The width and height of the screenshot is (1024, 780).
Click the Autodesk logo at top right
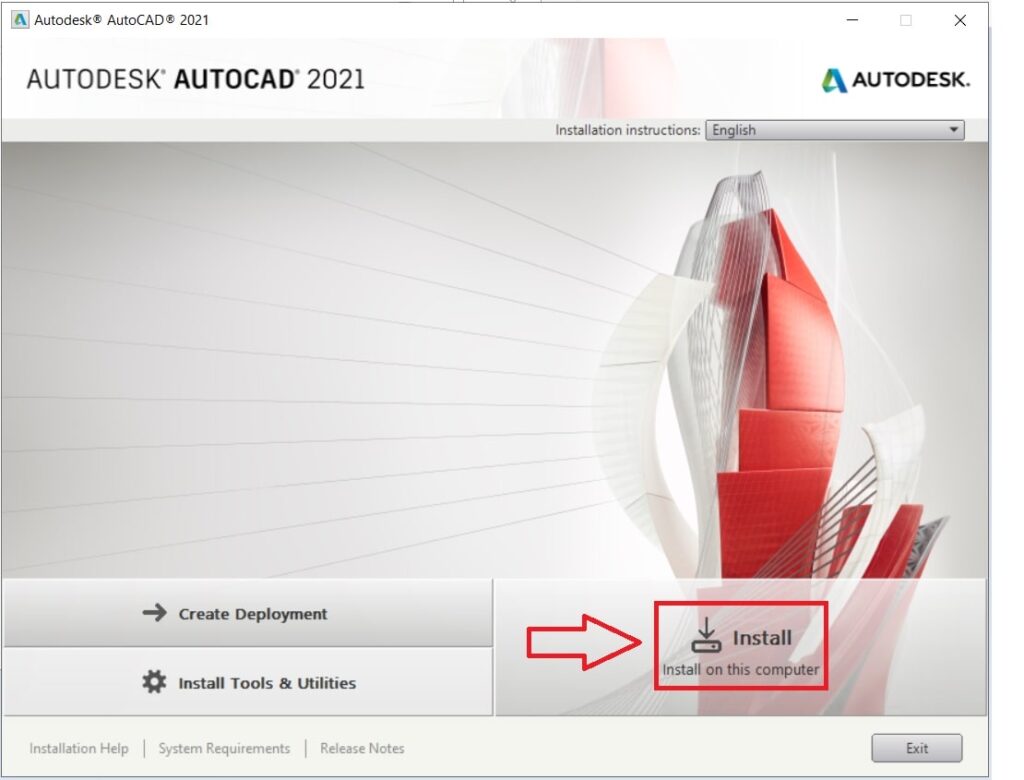click(x=895, y=80)
